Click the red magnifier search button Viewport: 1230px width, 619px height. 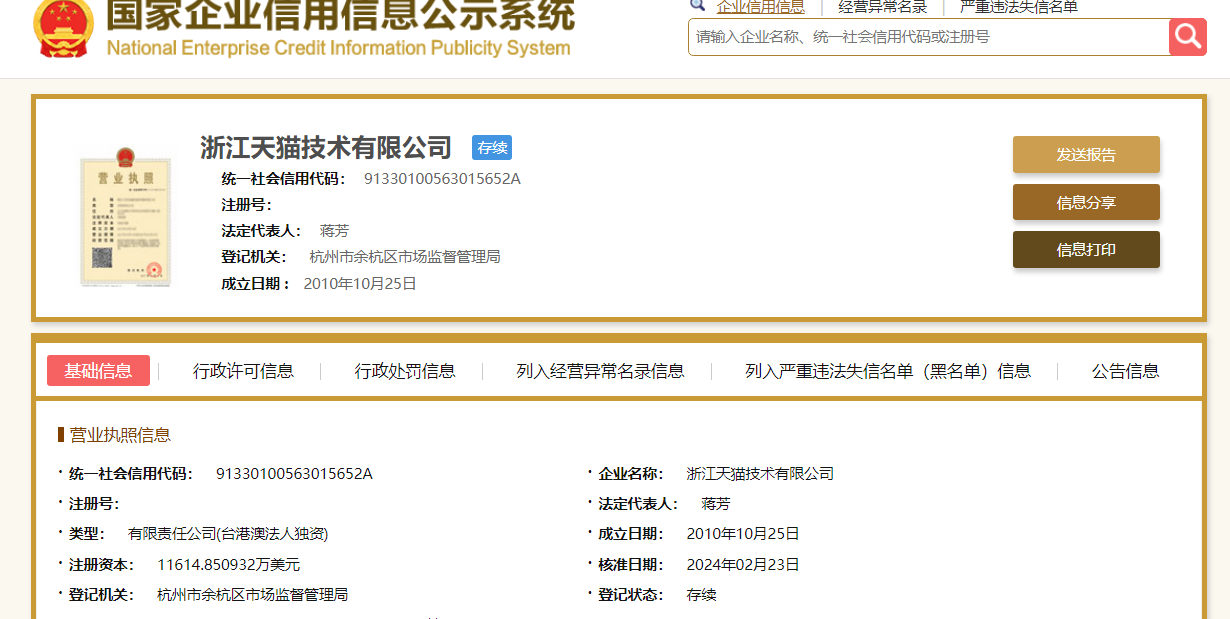pyautogui.click(x=1187, y=37)
